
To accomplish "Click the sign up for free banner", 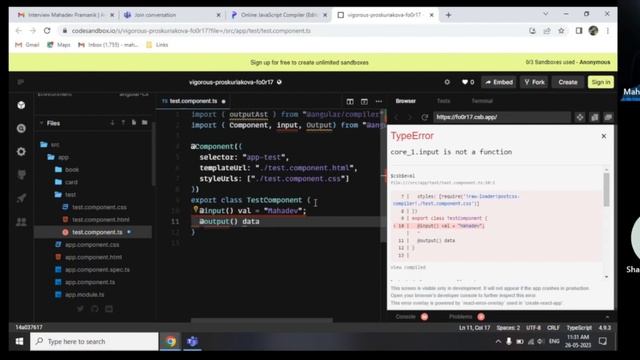I will (x=309, y=62).
